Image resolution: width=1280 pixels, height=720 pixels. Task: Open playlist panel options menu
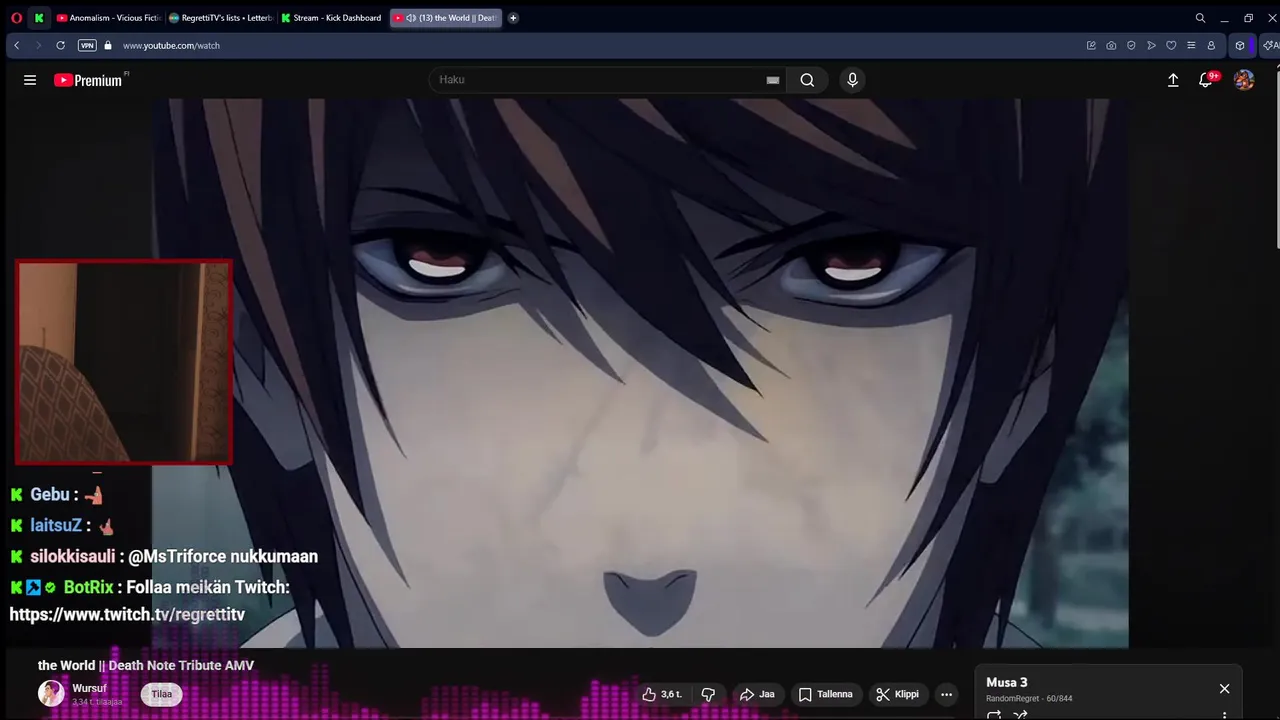[x=1224, y=715]
